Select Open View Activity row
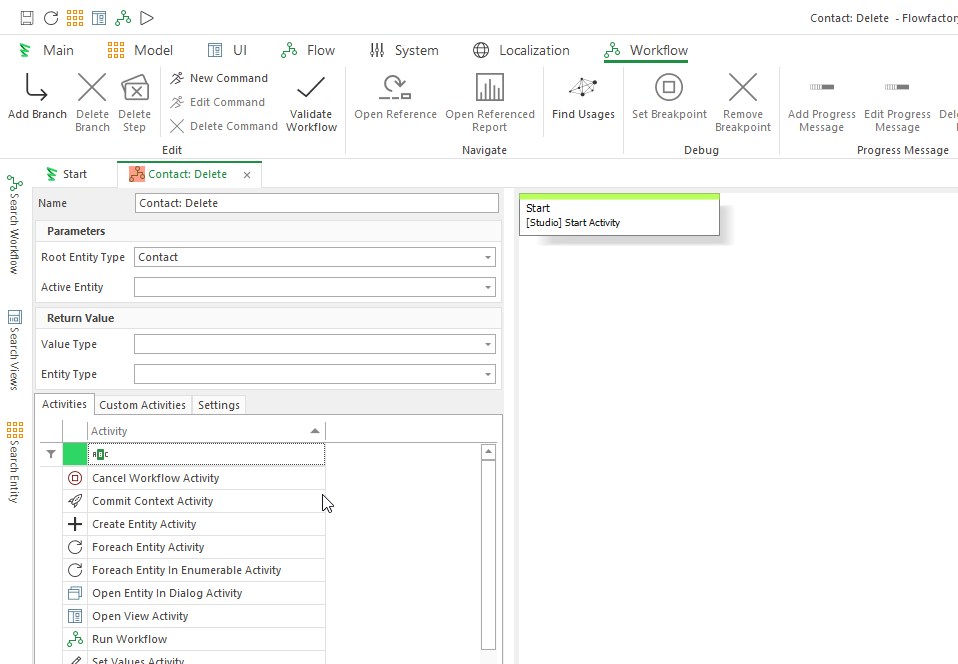958x664 pixels. click(x=194, y=616)
